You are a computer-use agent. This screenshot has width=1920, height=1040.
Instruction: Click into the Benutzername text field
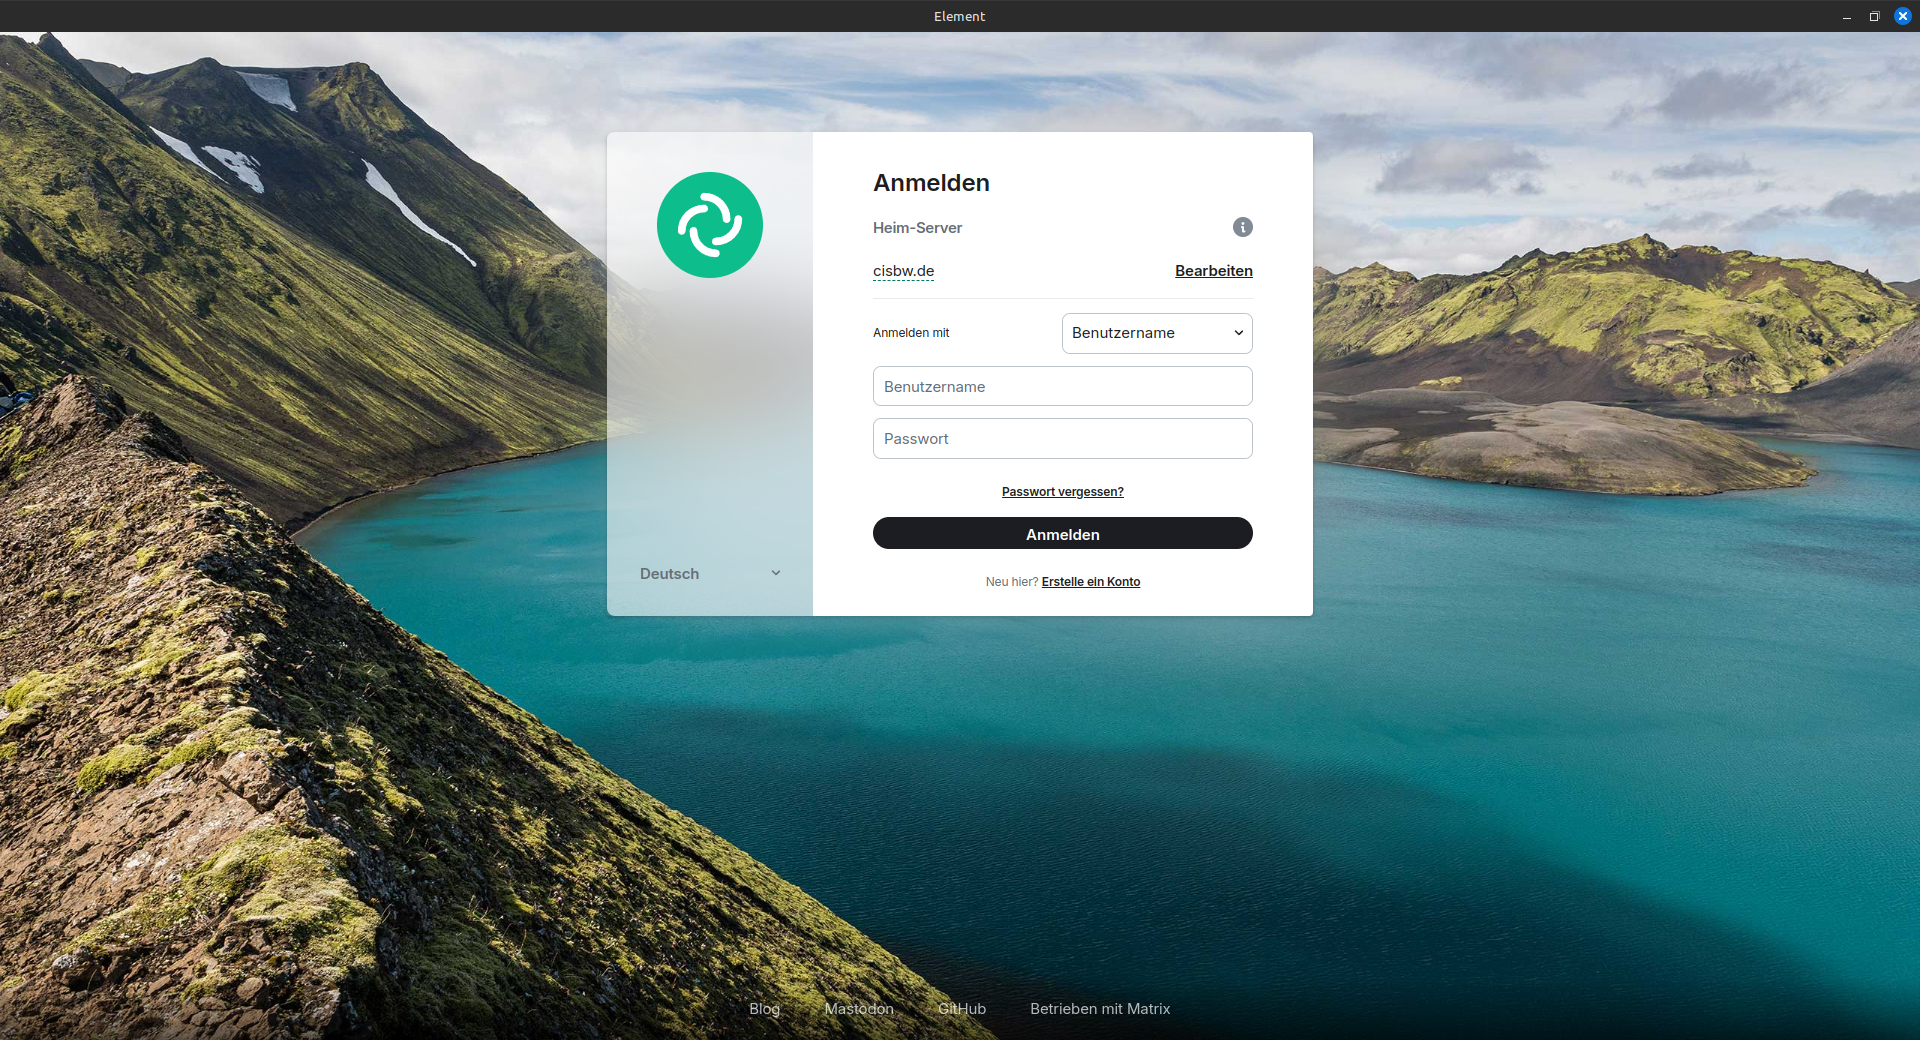[1062, 386]
